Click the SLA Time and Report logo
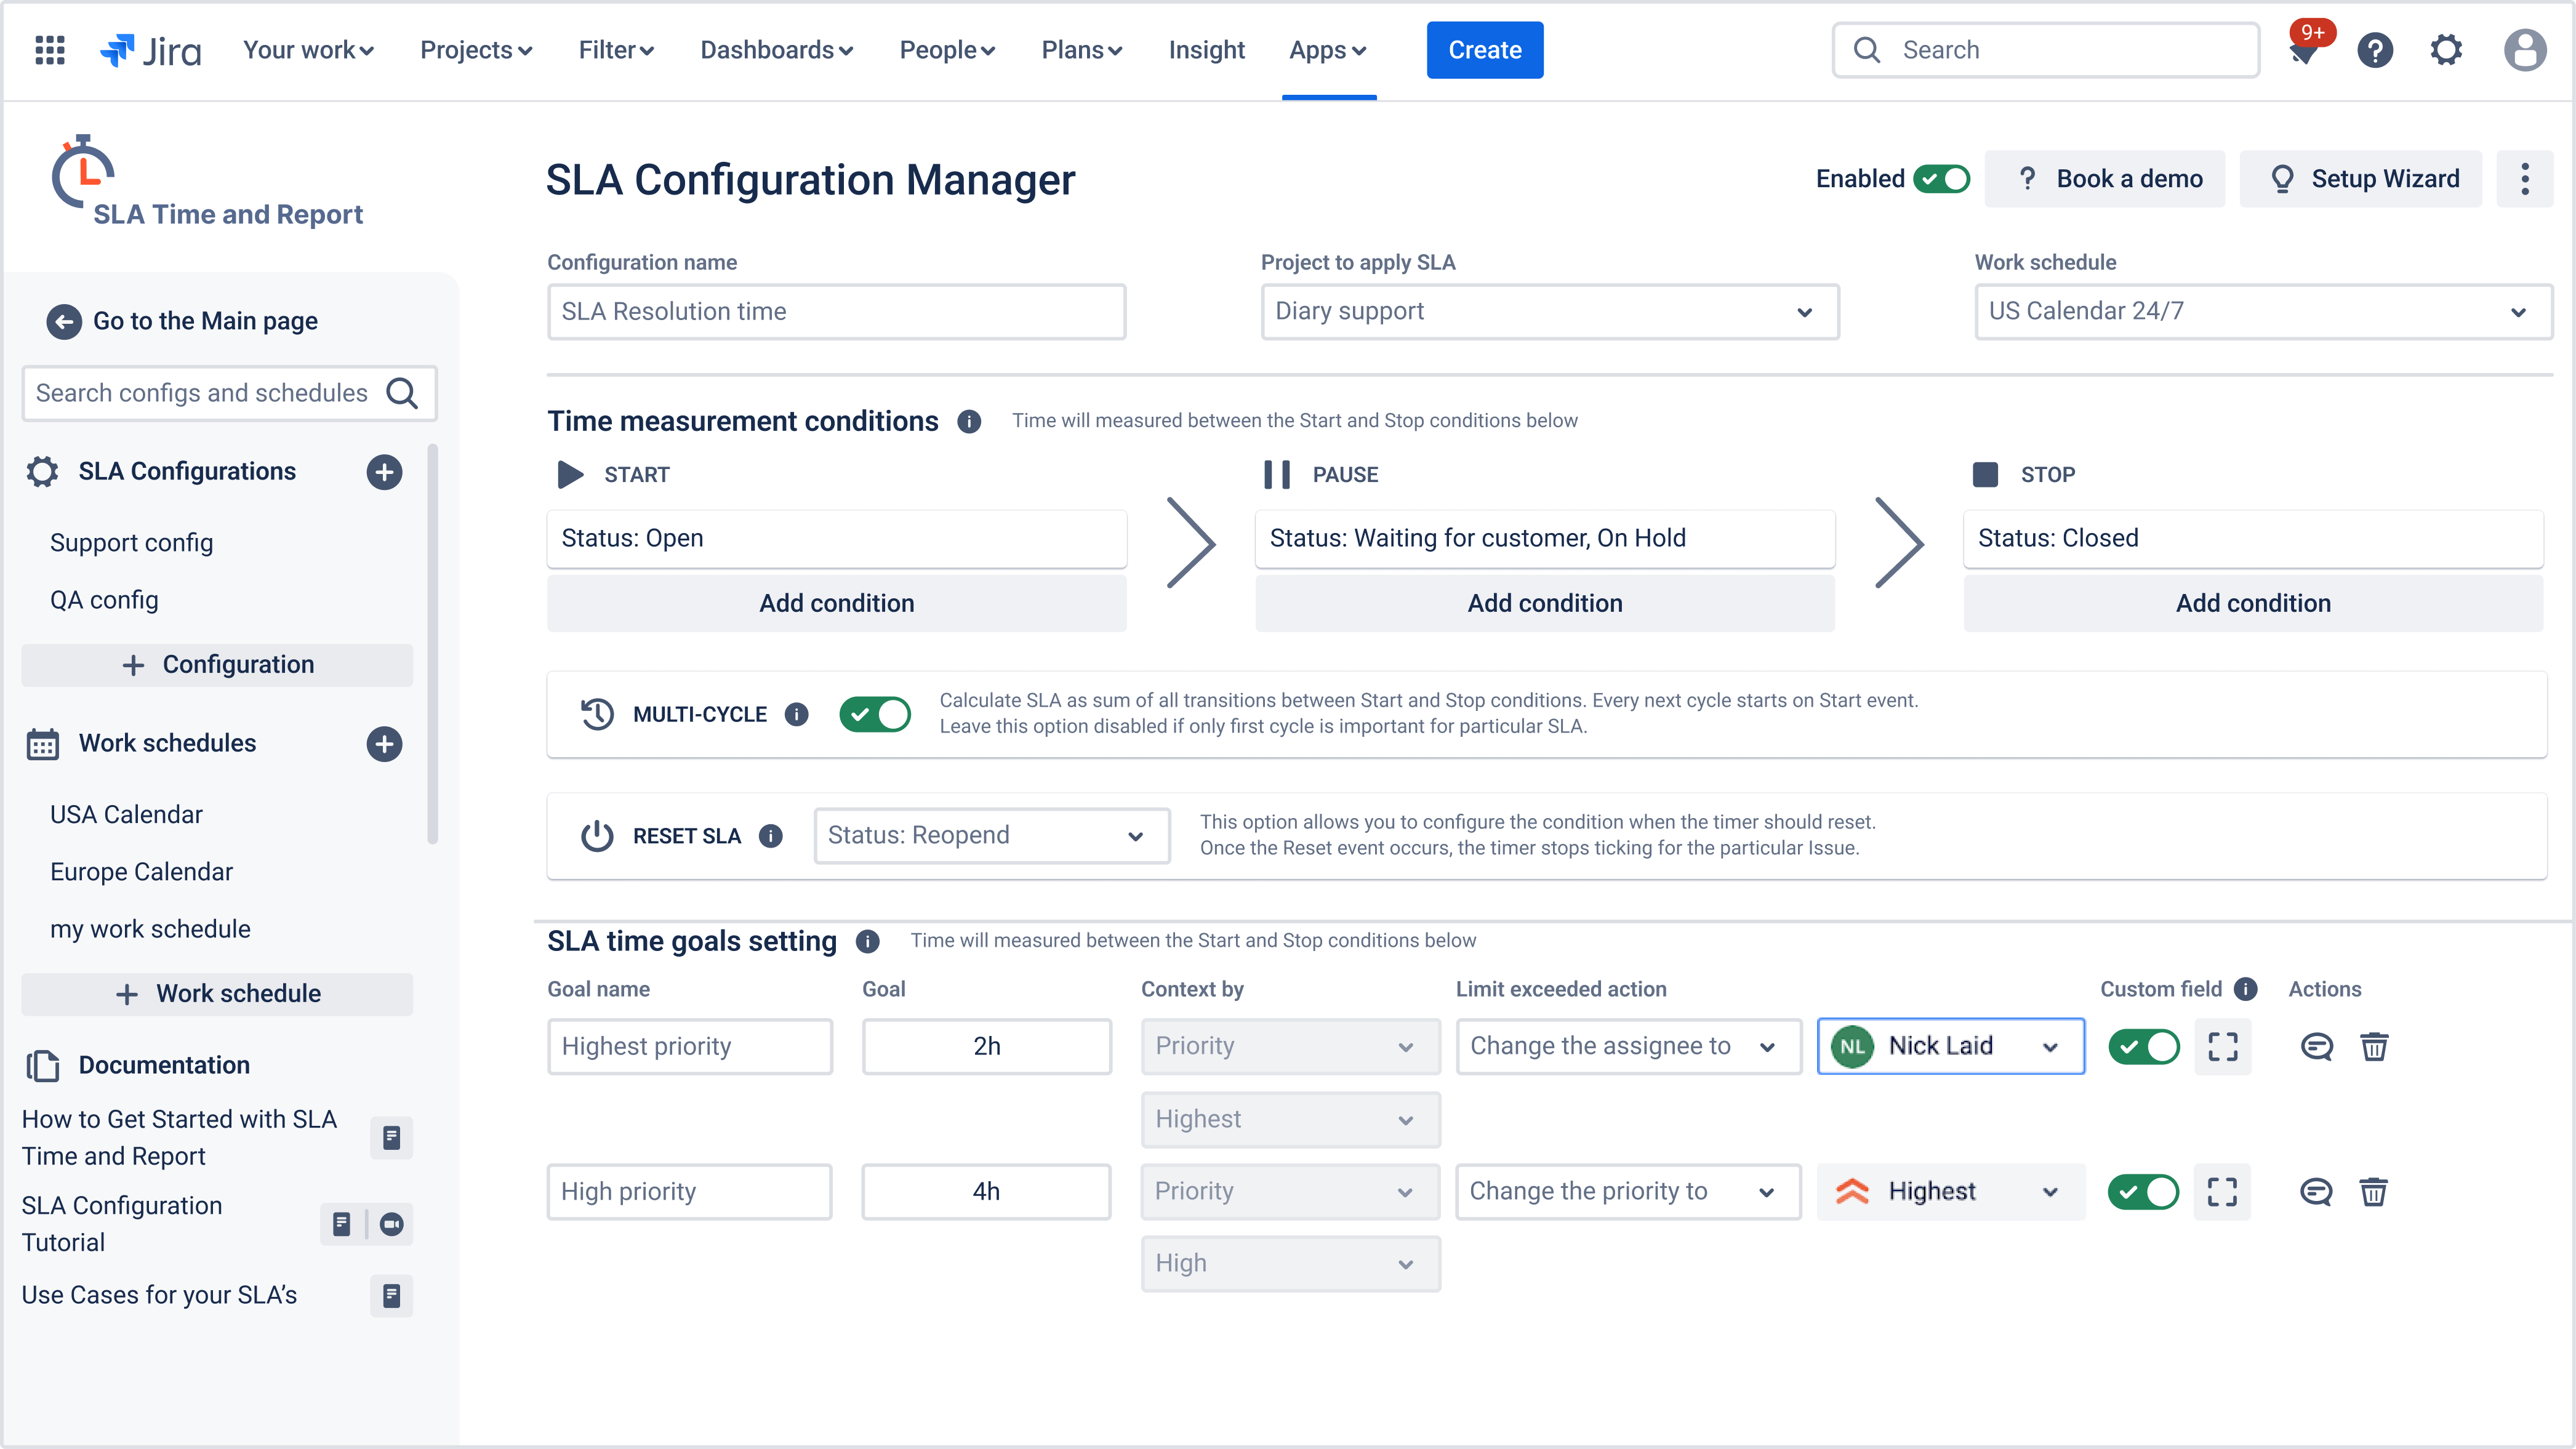 207,181
